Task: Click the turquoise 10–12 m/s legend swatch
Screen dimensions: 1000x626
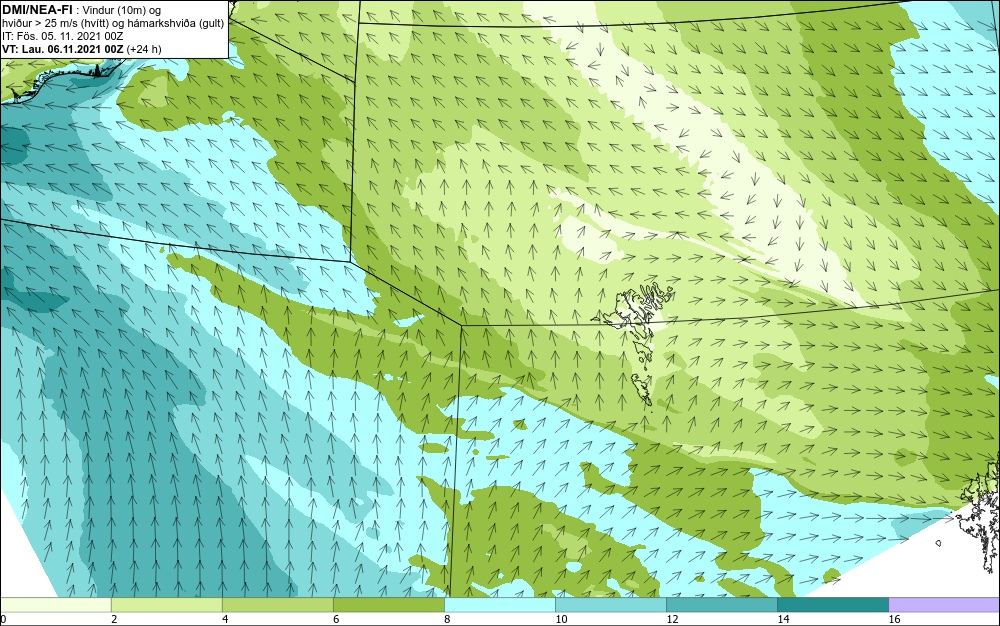Action: pyautogui.click(x=610, y=605)
